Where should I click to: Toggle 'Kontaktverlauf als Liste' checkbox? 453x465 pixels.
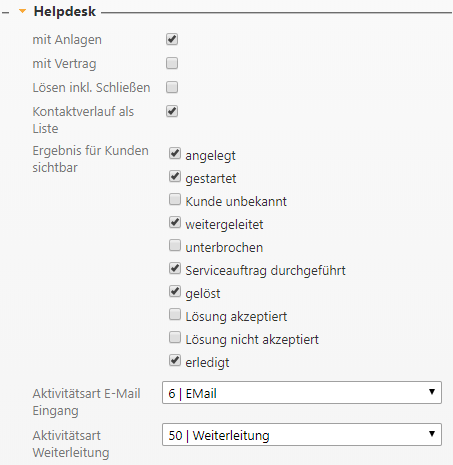click(172, 111)
